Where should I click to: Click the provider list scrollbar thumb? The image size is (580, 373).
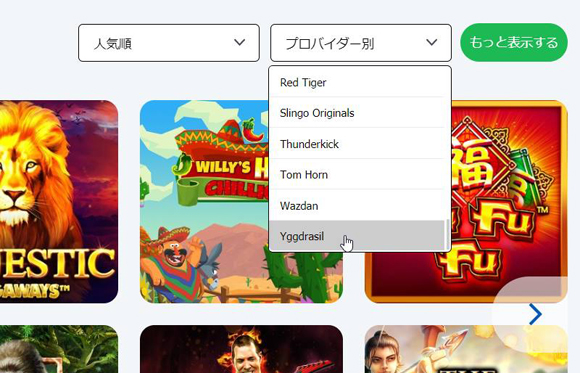448,235
